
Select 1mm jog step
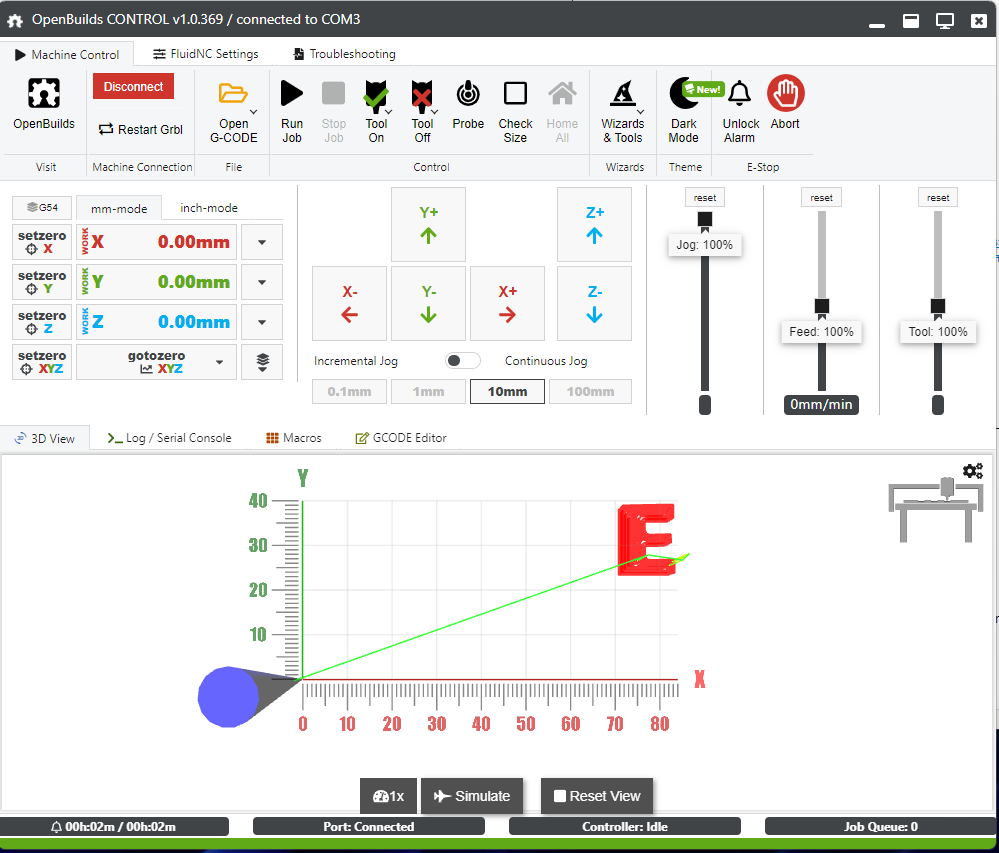[428, 392]
